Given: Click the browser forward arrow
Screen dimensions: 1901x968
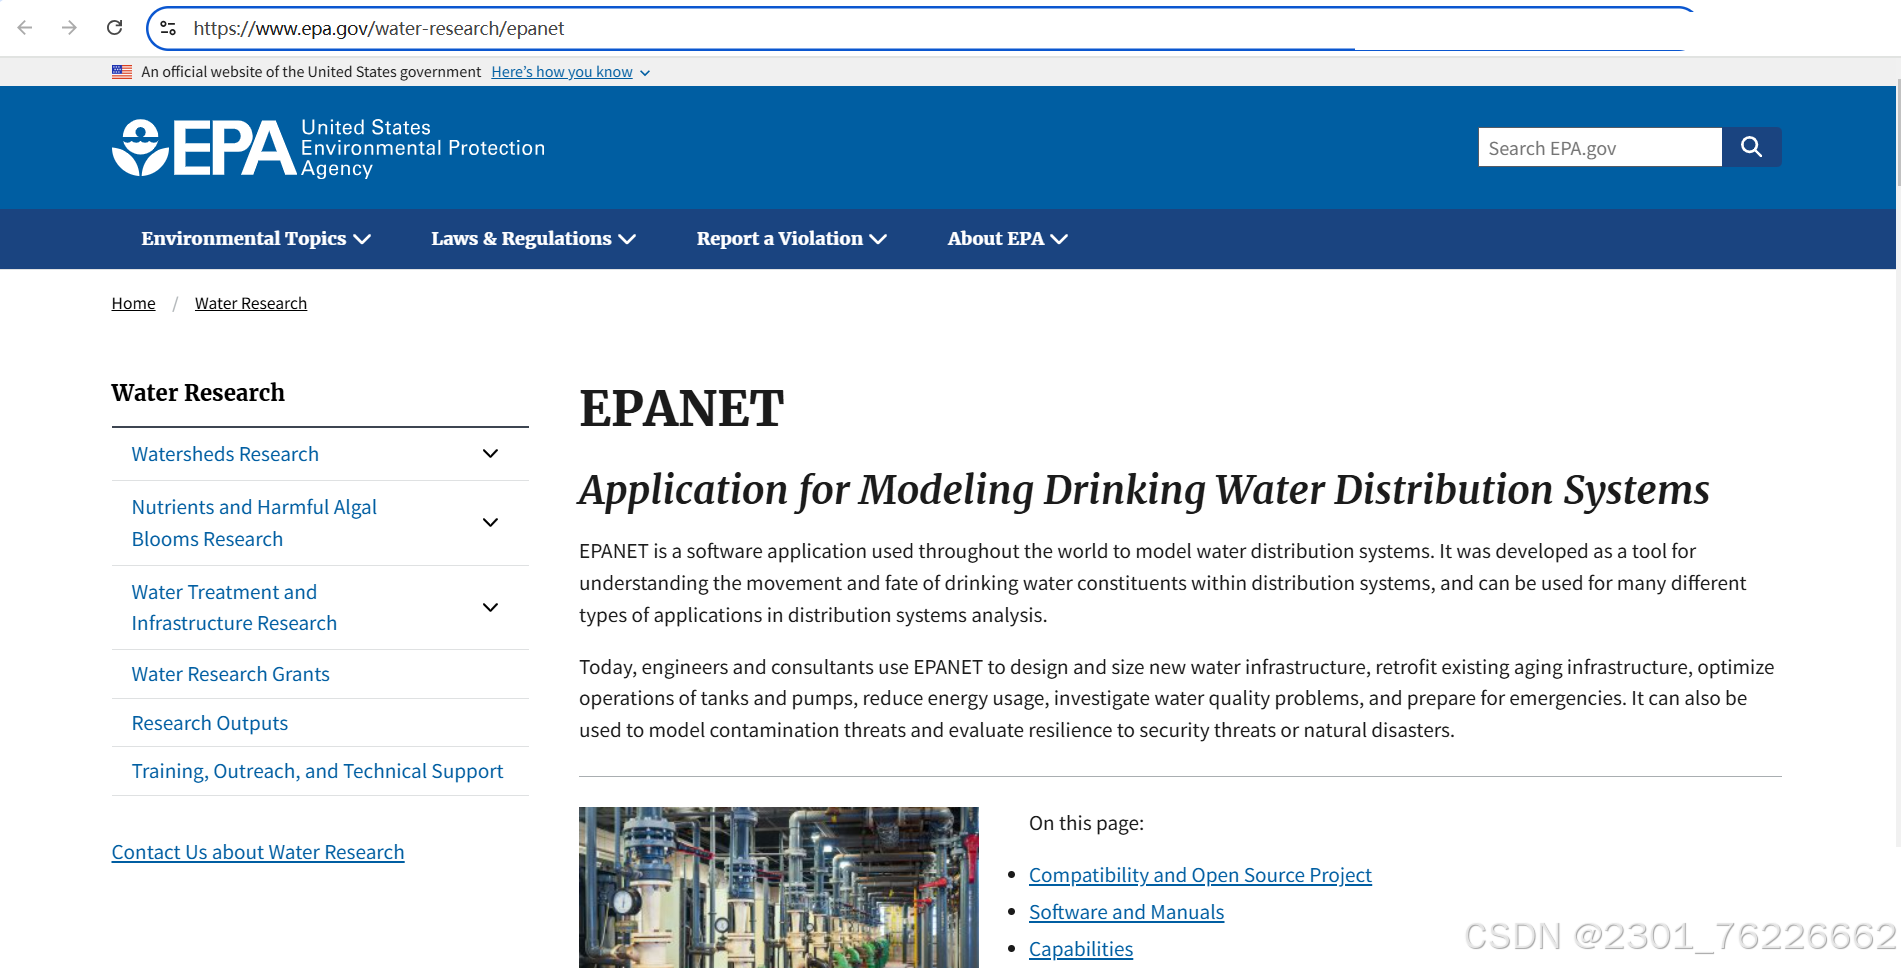Looking at the screenshot, I should coord(69,28).
